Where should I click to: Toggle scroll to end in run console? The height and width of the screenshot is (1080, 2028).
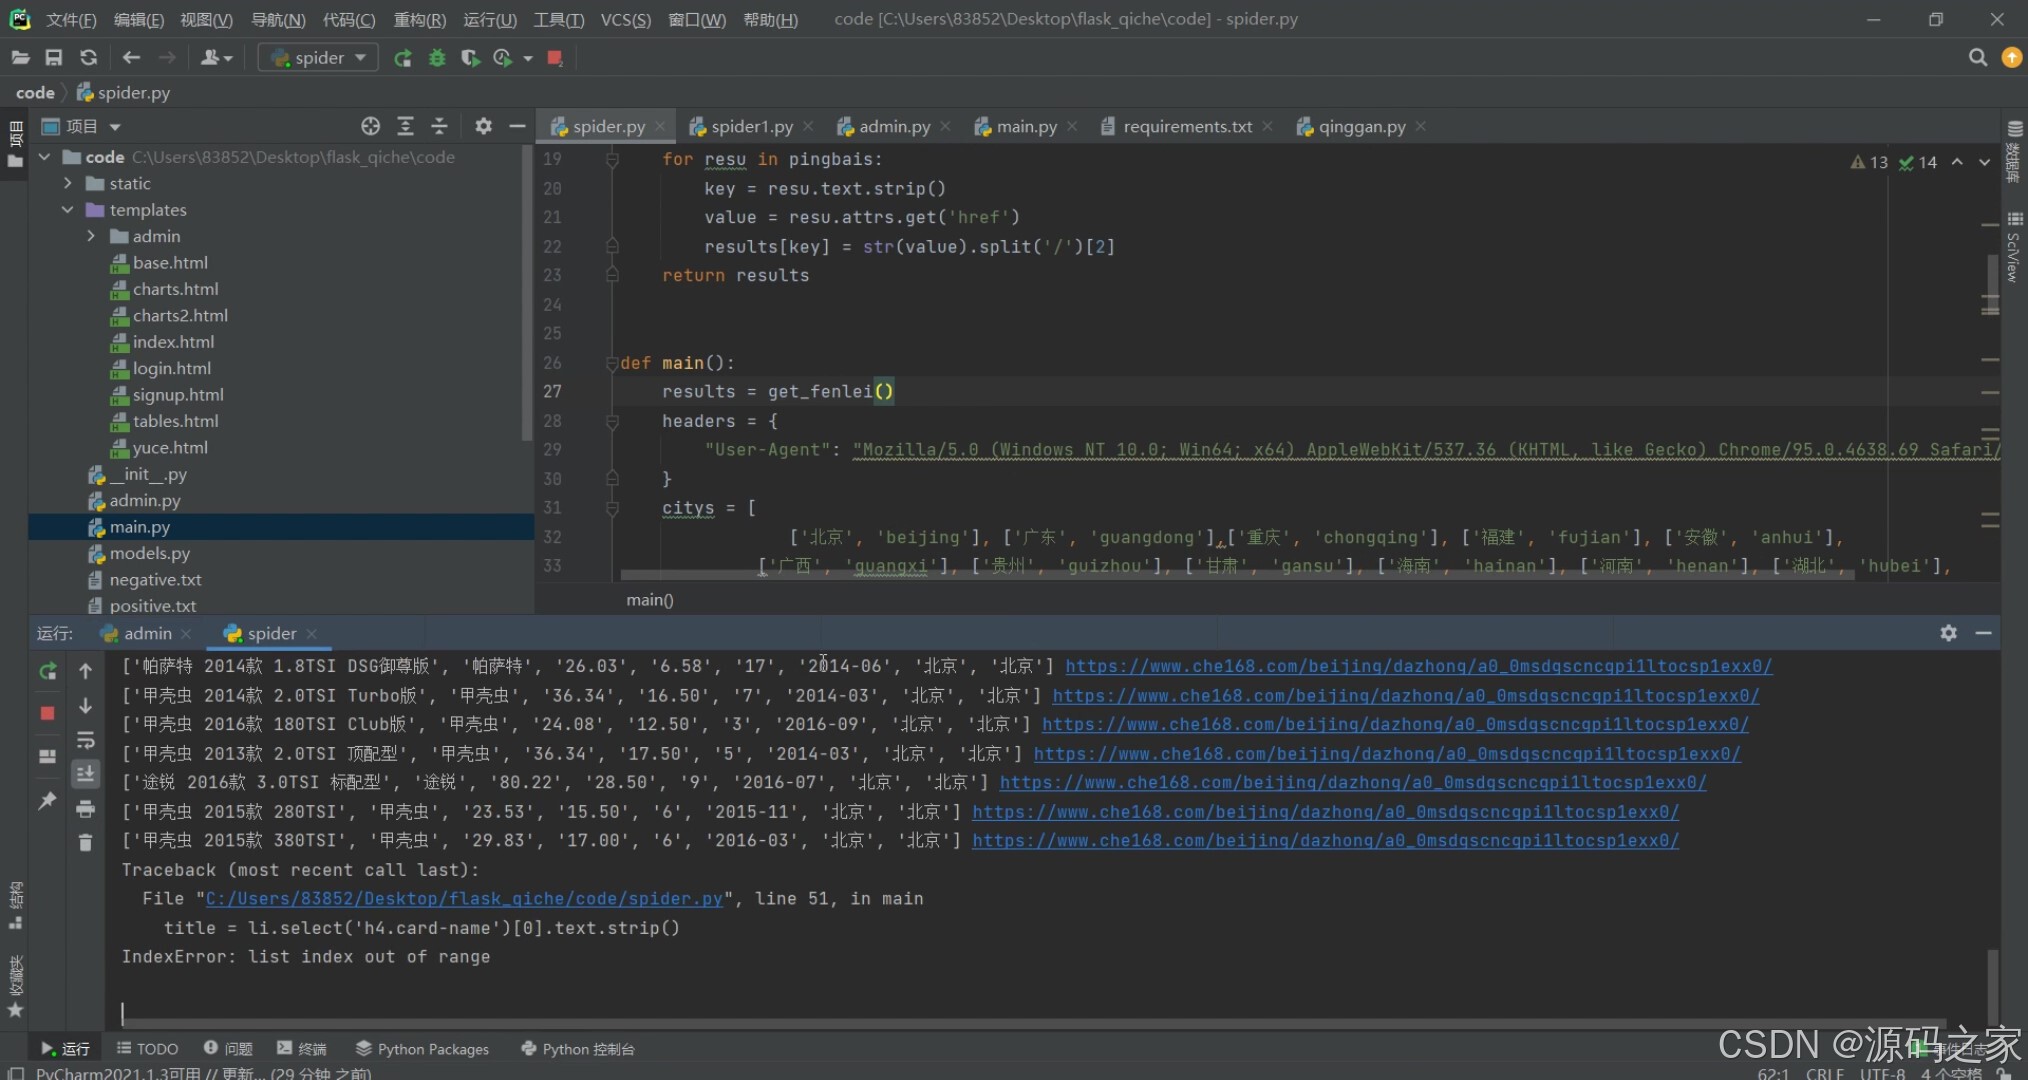coord(85,773)
